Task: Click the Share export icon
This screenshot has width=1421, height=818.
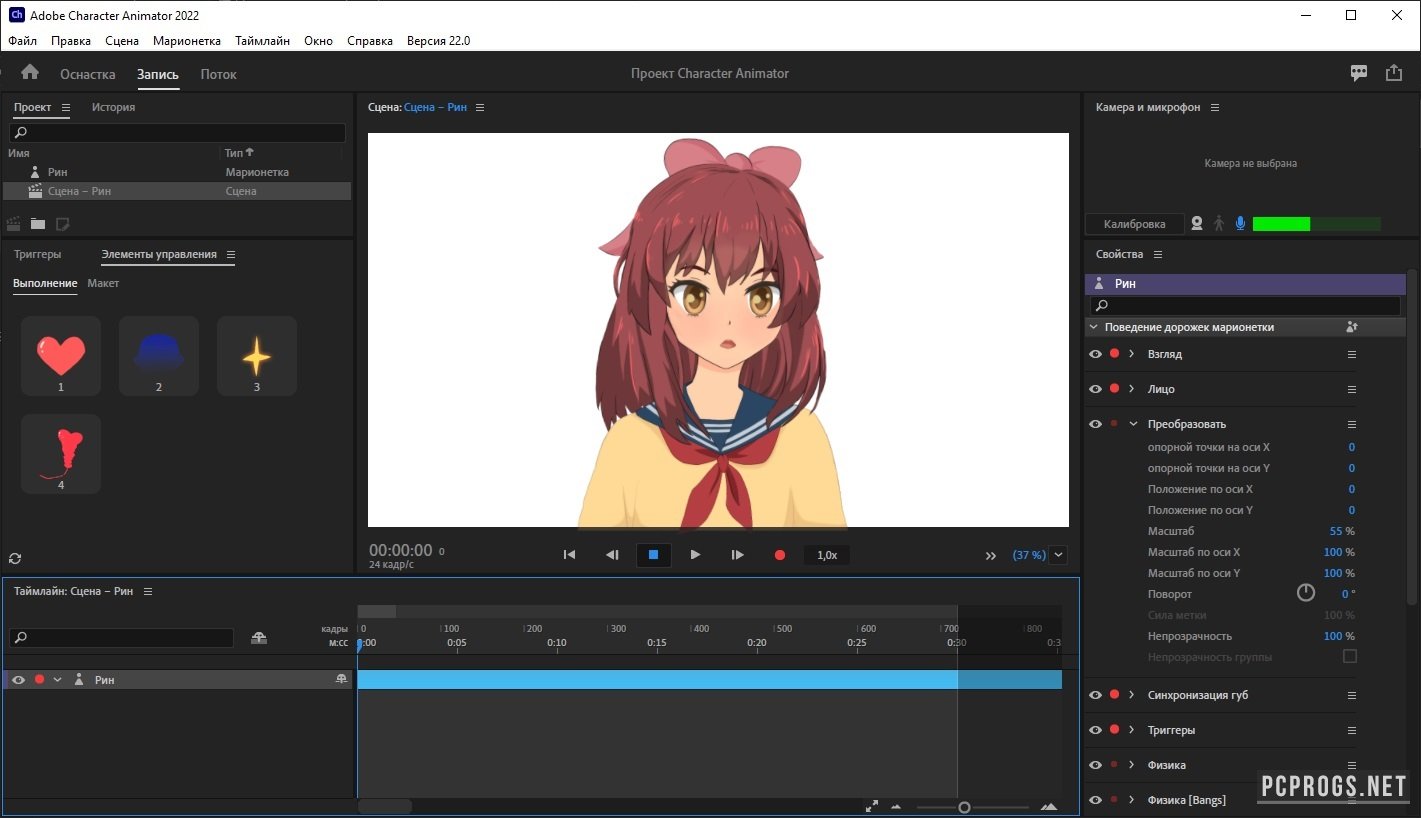Action: click(1394, 73)
